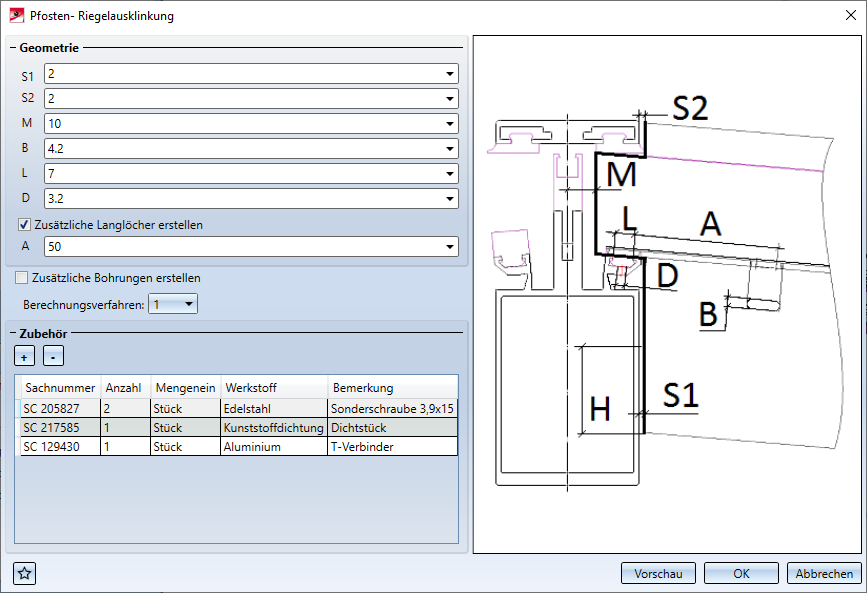Enable Zusätzliche Bohrungen erstellen checkbox
The image size is (867, 593).
pos(23,278)
